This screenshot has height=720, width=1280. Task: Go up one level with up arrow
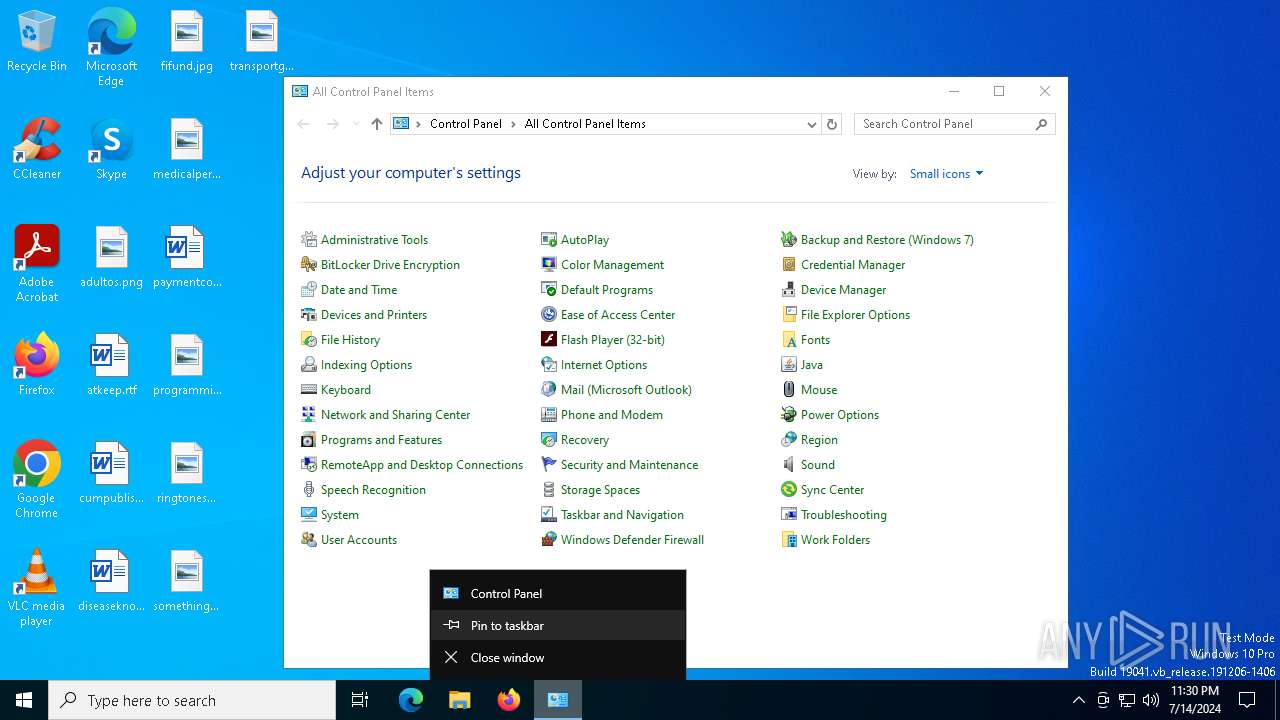click(377, 124)
